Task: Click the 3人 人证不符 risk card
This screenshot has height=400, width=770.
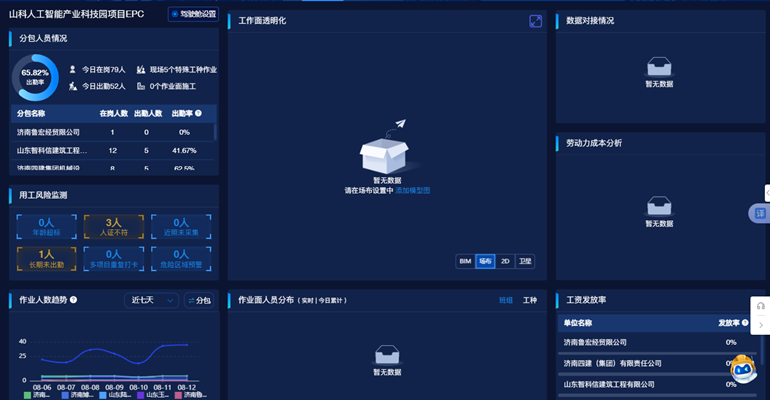Action: pos(113,227)
